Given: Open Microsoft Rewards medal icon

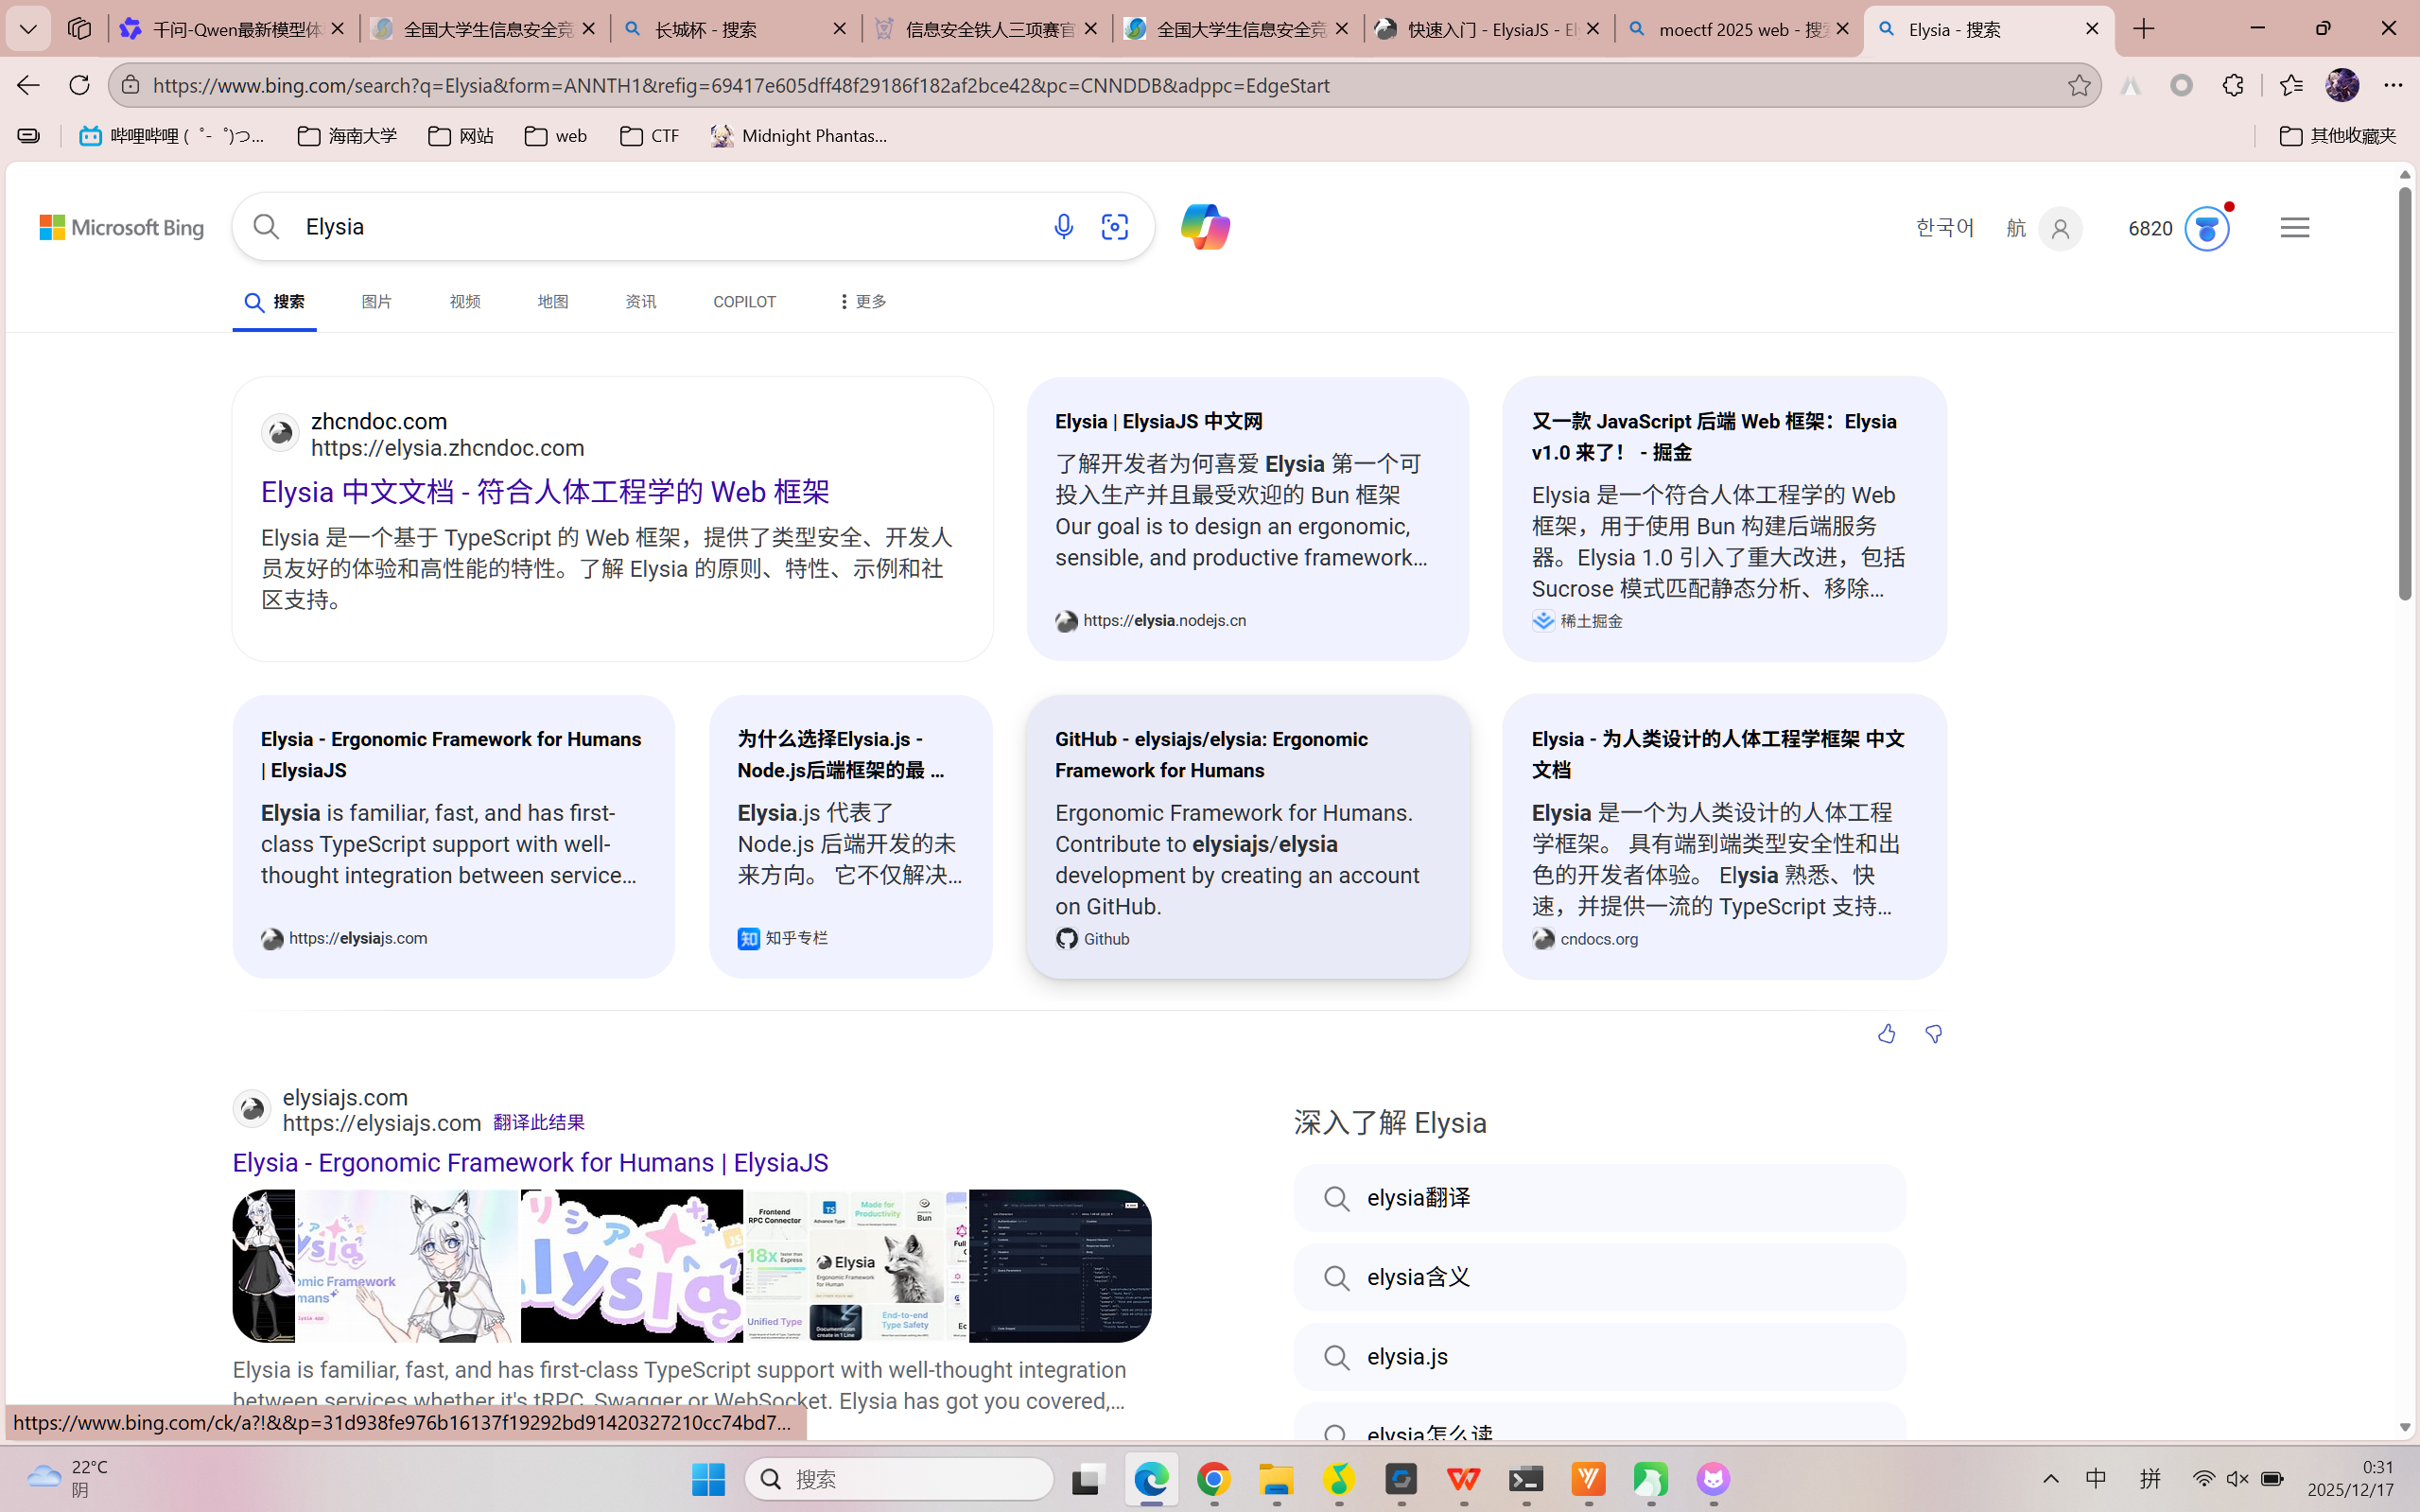Looking at the screenshot, I should (2206, 229).
